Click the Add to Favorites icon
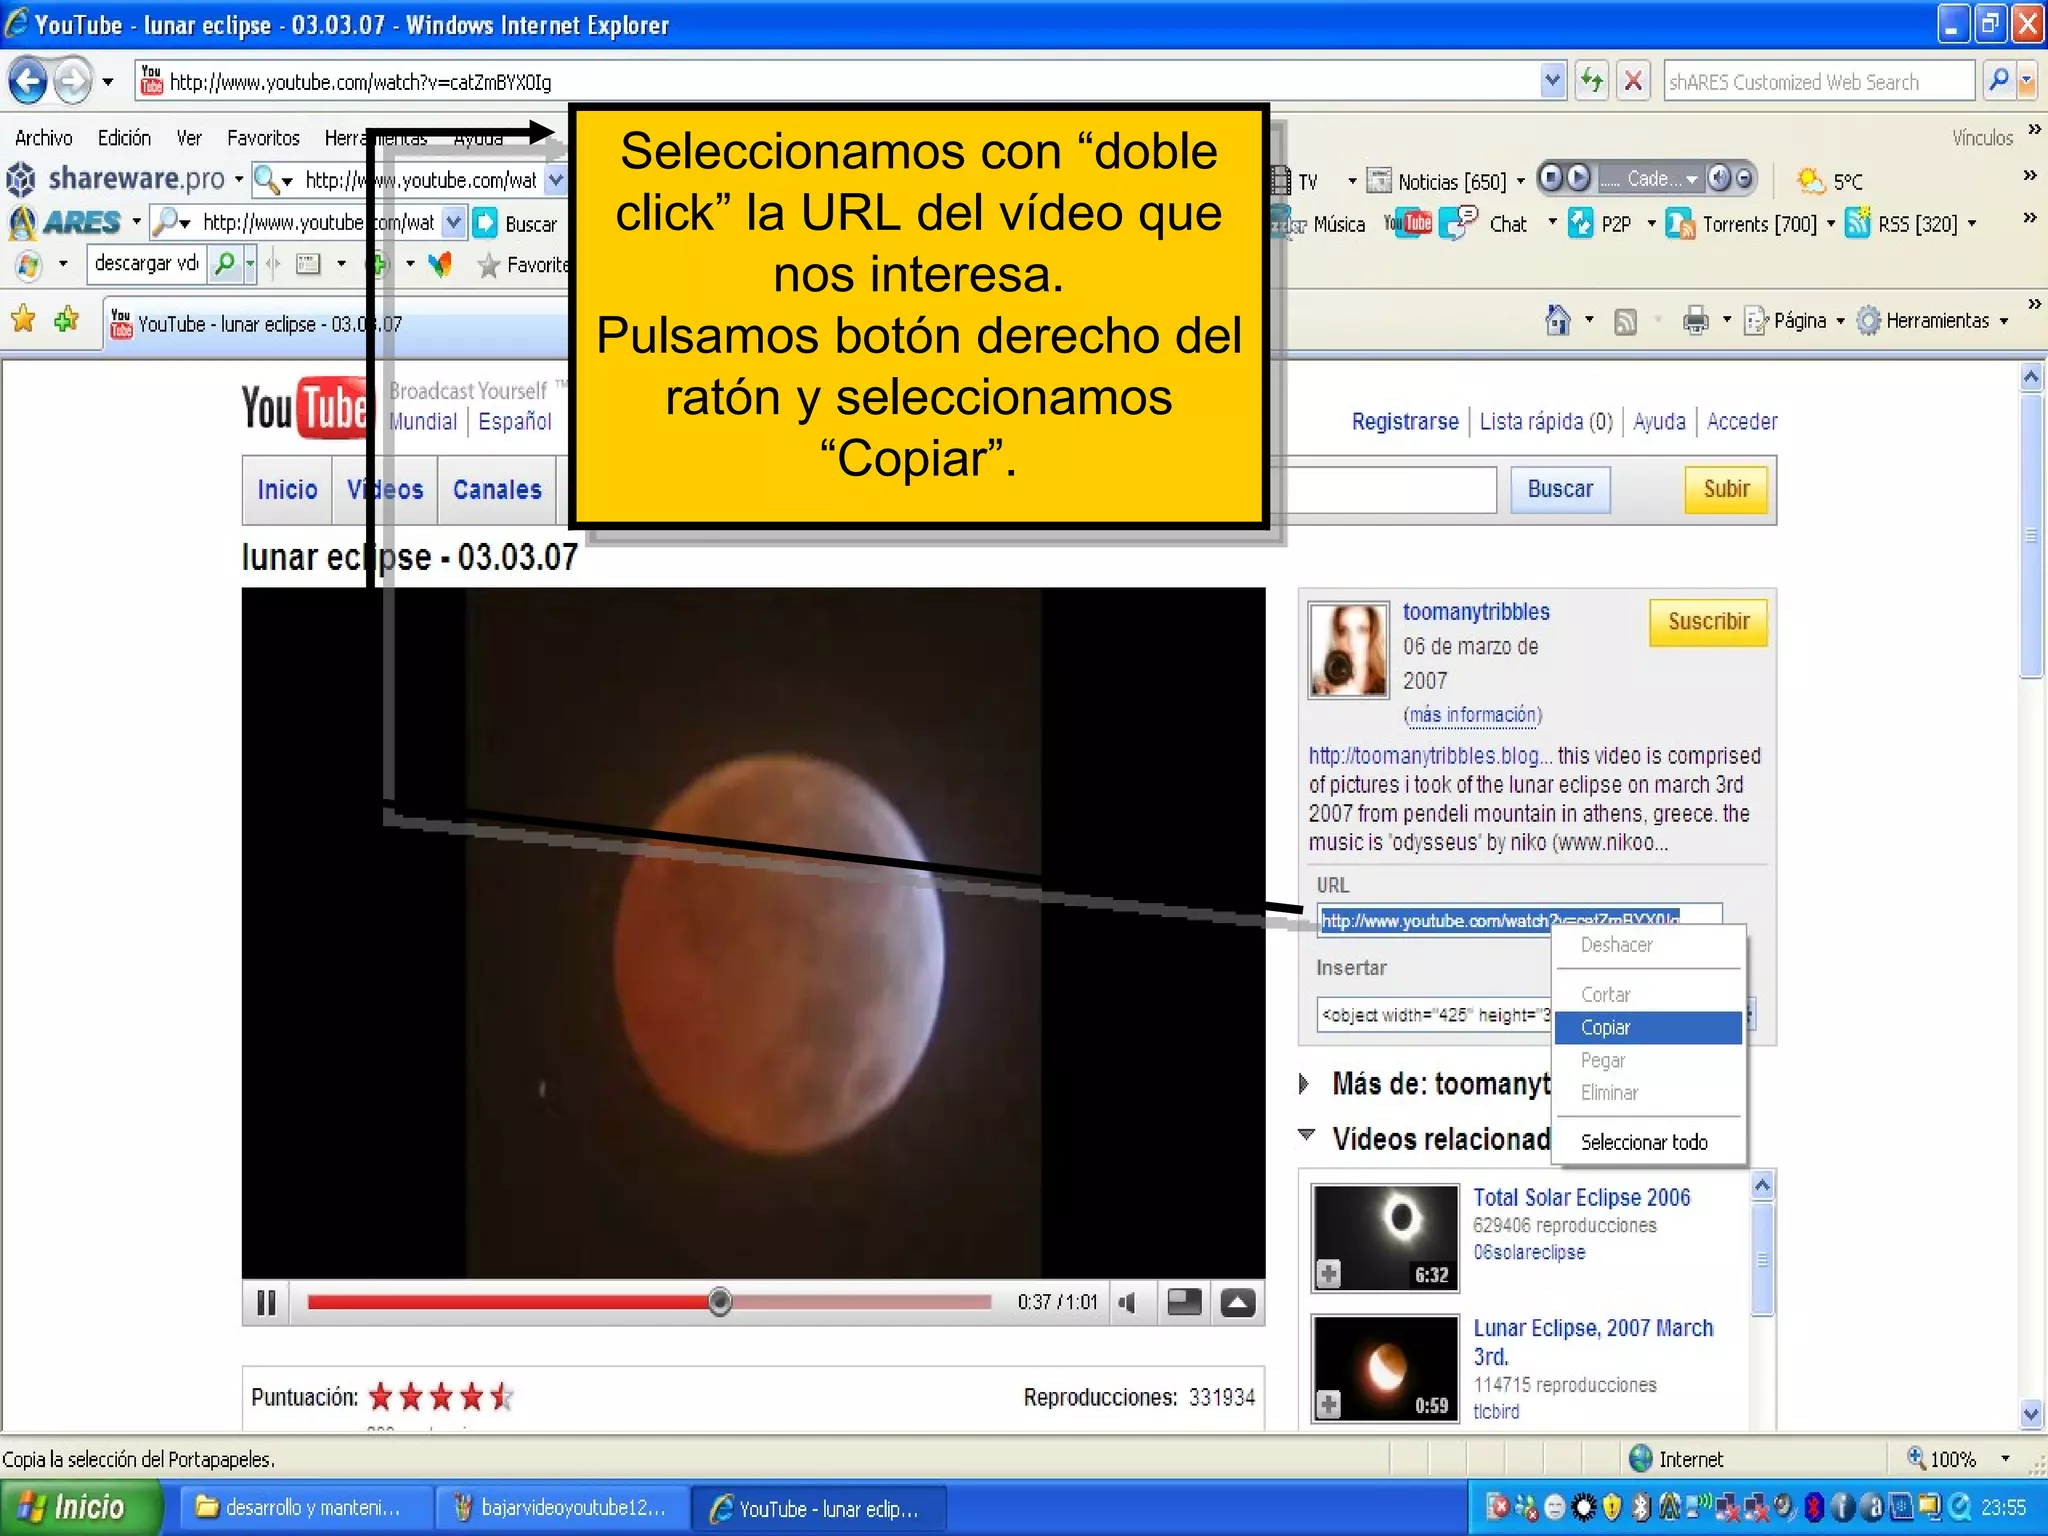This screenshot has width=2048, height=1536. click(67, 321)
